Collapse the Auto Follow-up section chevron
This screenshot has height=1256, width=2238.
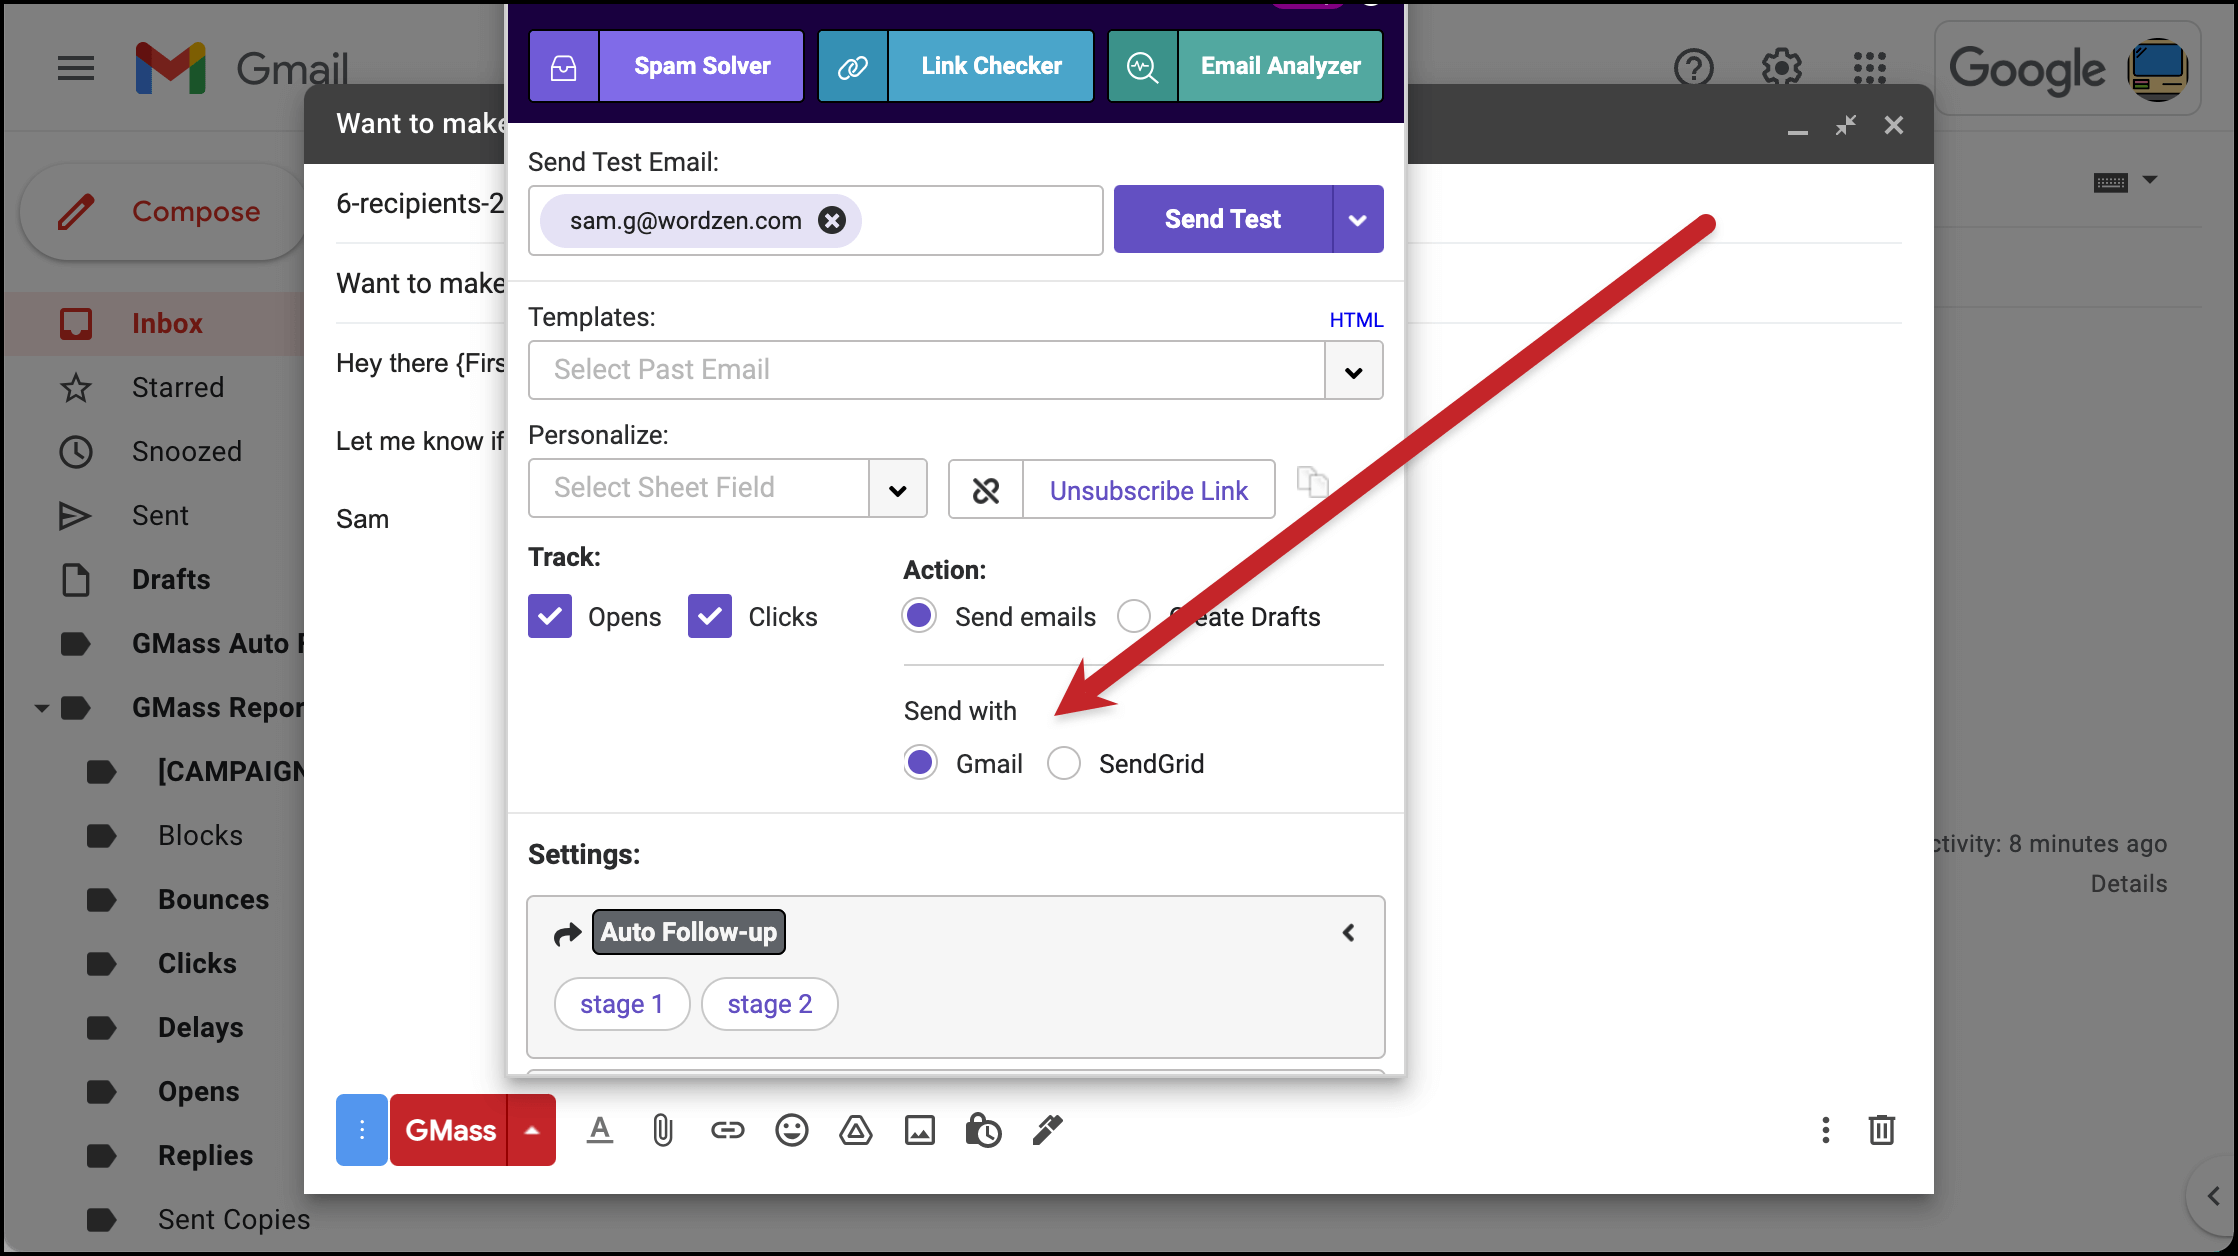click(1349, 932)
